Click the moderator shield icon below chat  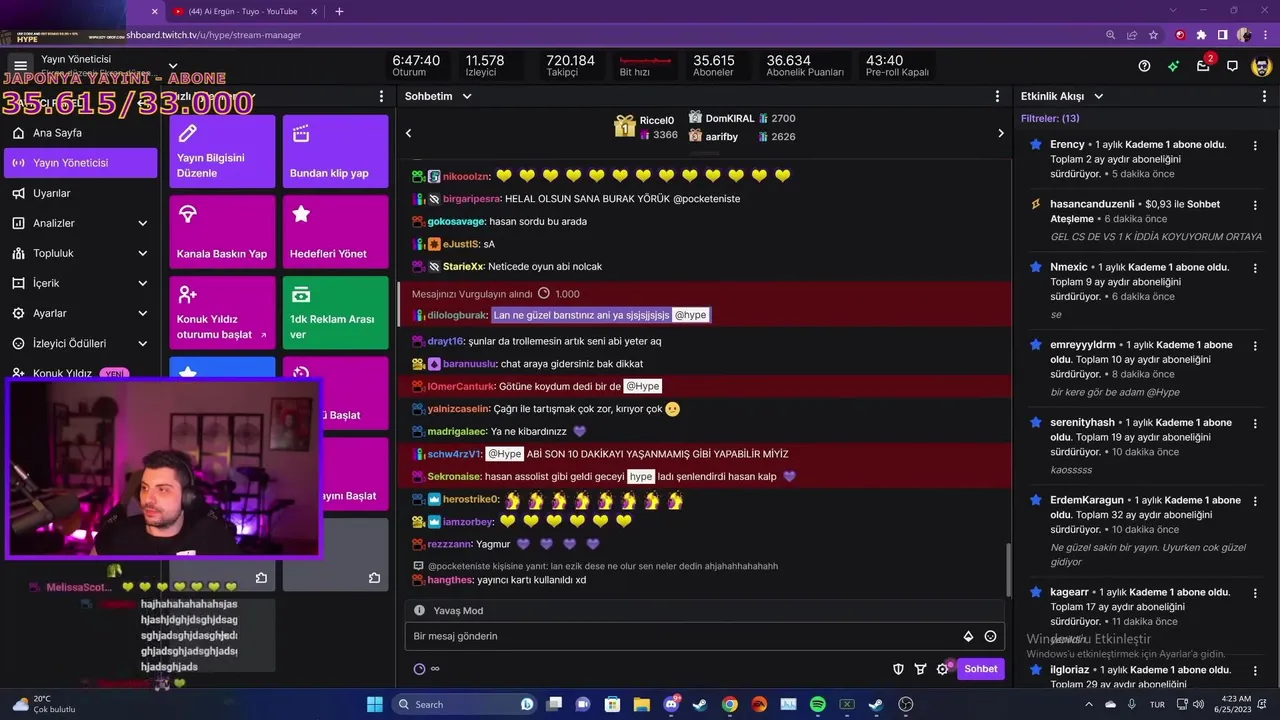pos(898,669)
